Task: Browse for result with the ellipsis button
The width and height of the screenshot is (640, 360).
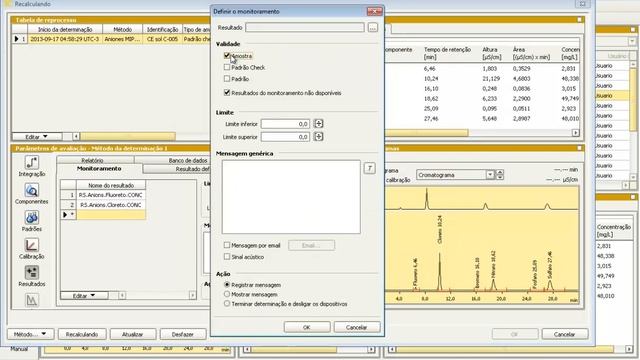Action: [372, 28]
